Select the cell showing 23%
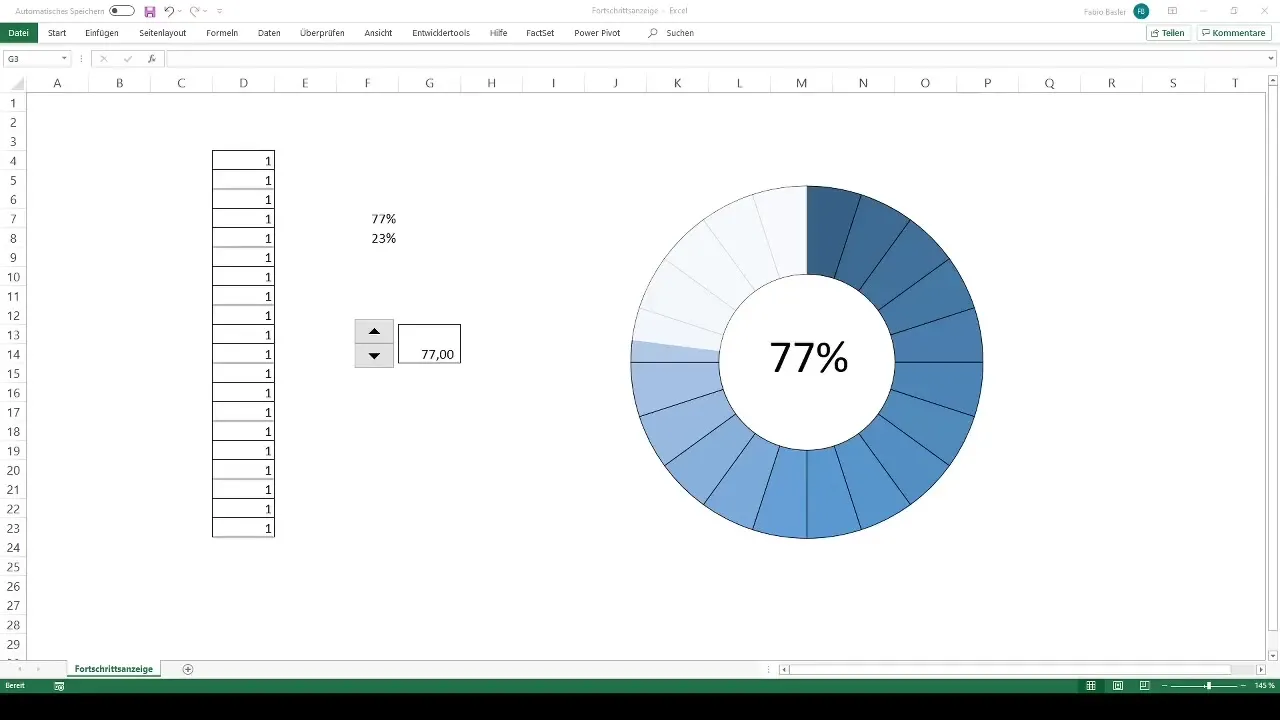 [367, 238]
